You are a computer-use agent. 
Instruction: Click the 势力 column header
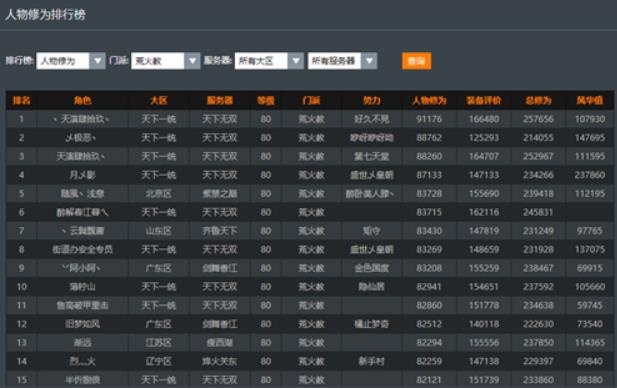point(371,101)
